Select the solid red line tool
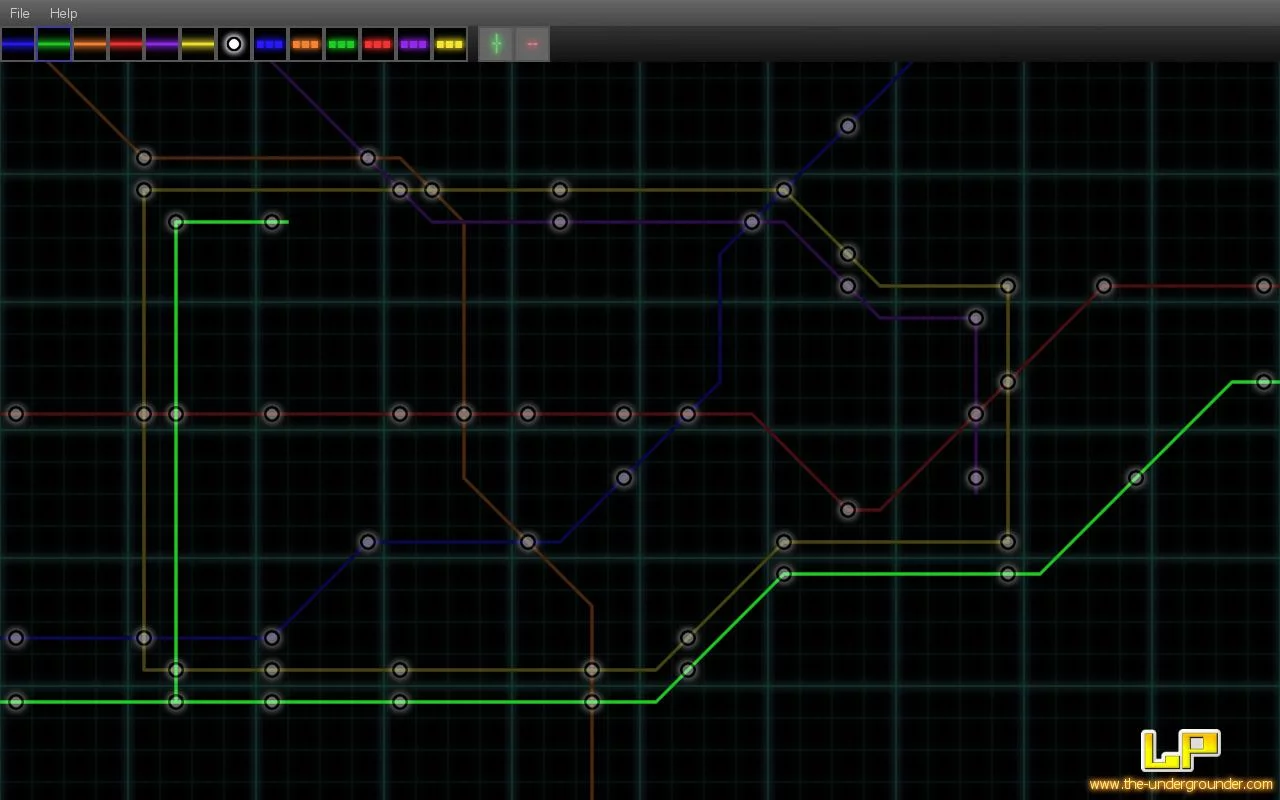 (126, 44)
